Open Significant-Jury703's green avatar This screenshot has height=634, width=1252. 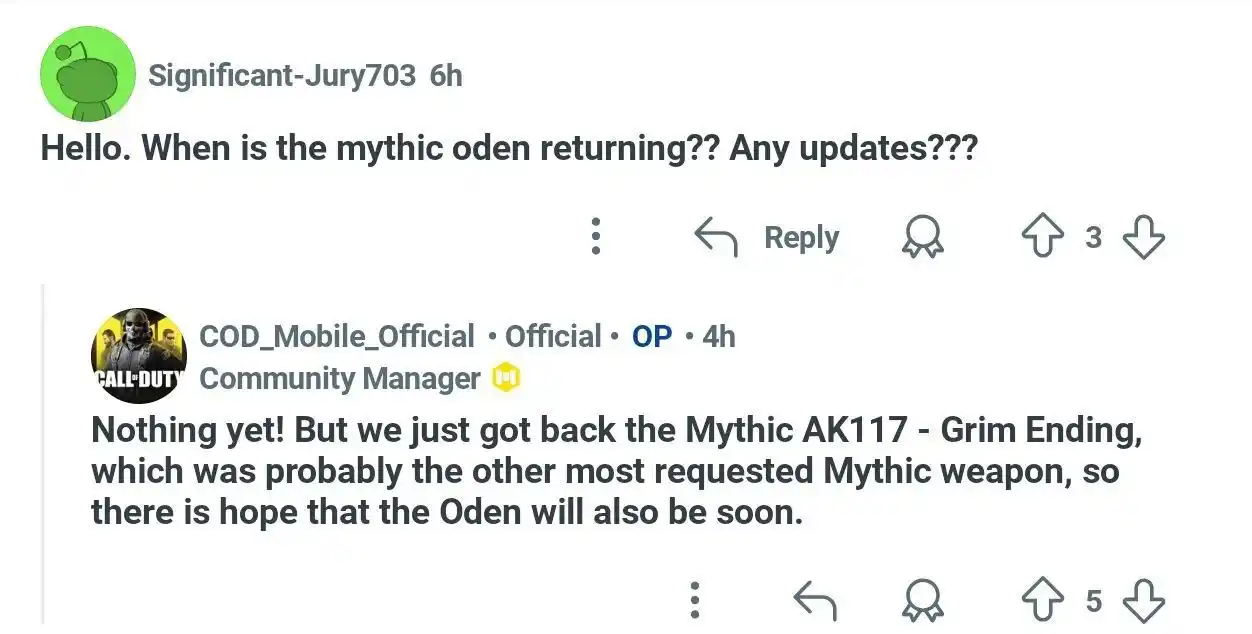coord(87,73)
